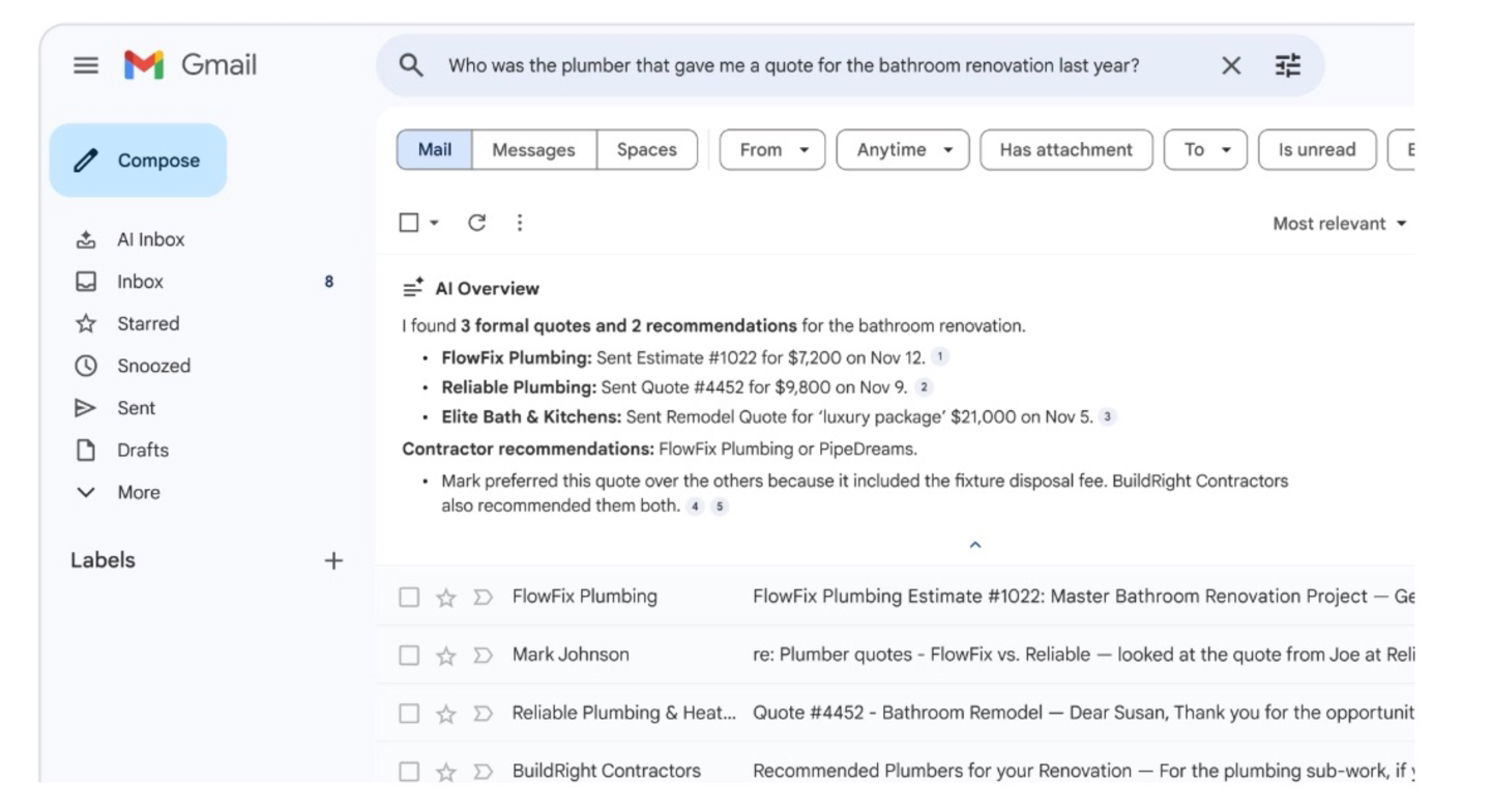Open the main hamburger menu
Screen dimensions: 1491x810
click(x=85, y=65)
